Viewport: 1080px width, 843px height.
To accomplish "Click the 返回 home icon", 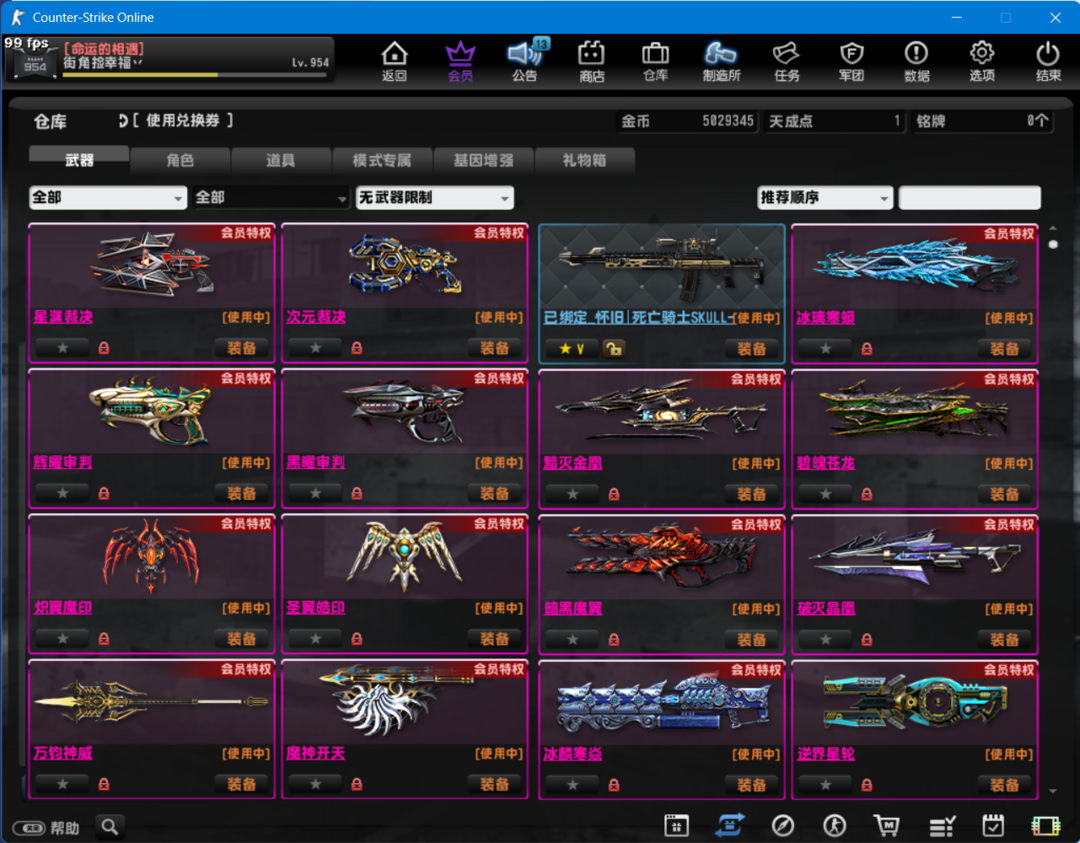I will [x=395, y=61].
